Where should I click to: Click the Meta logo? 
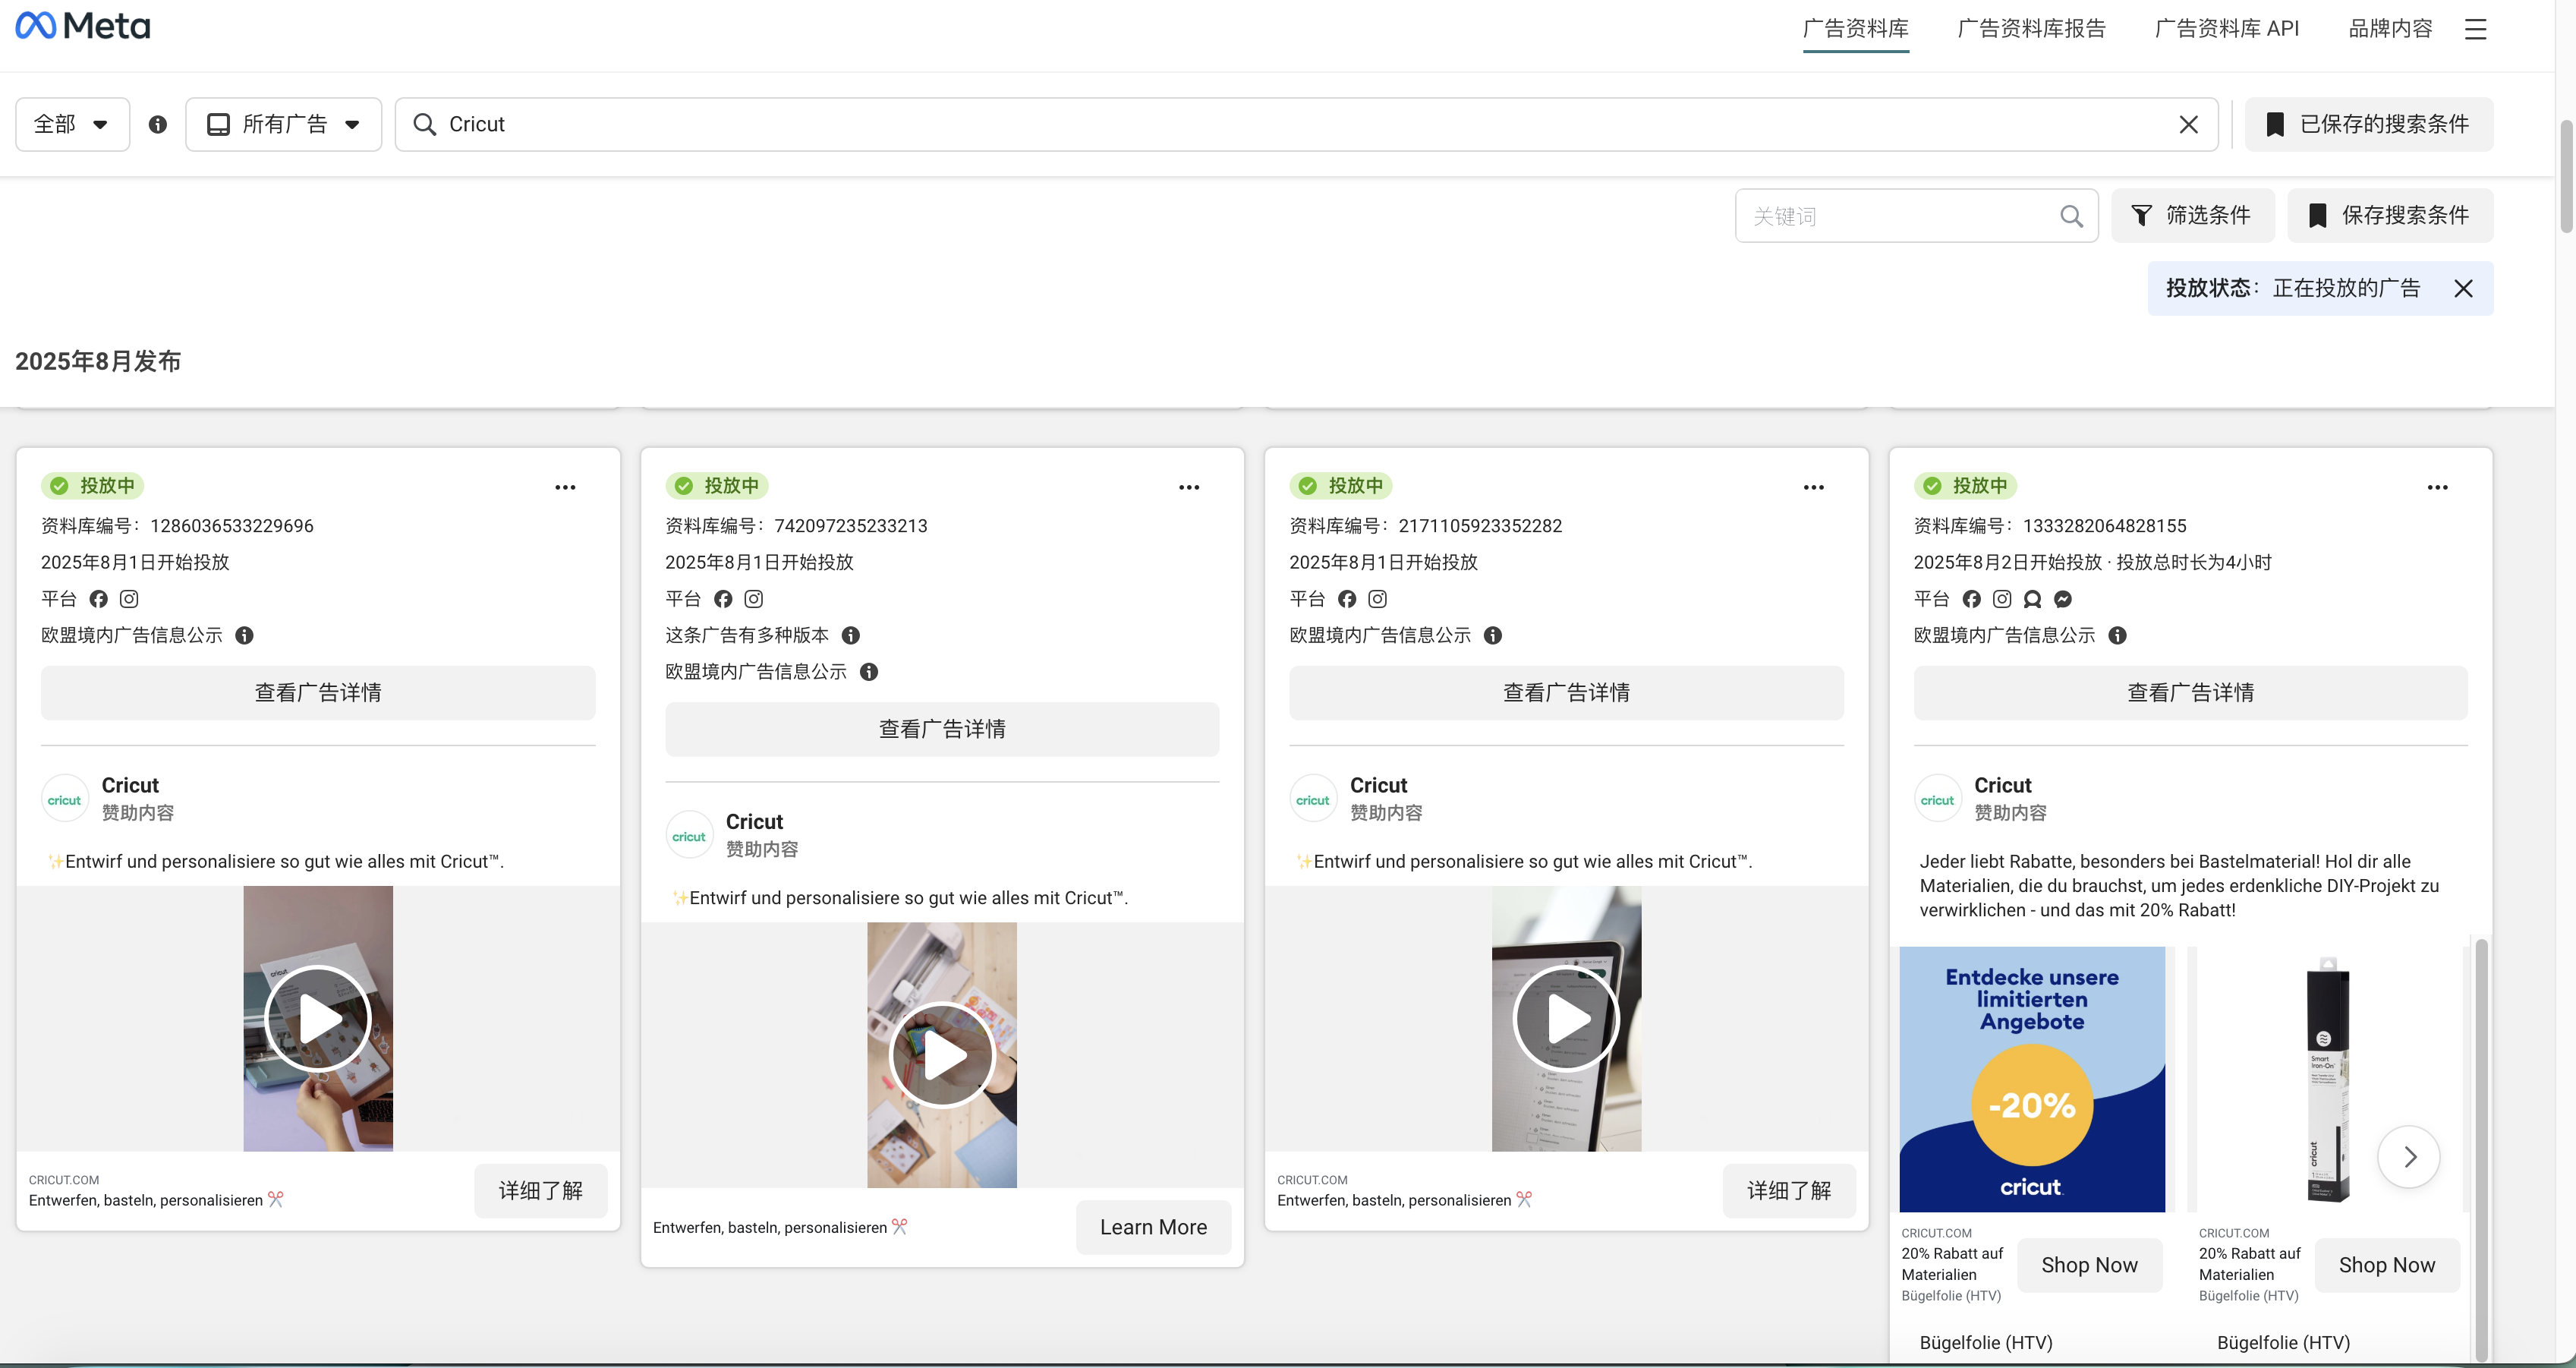pyautogui.click(x=82, y=25)
